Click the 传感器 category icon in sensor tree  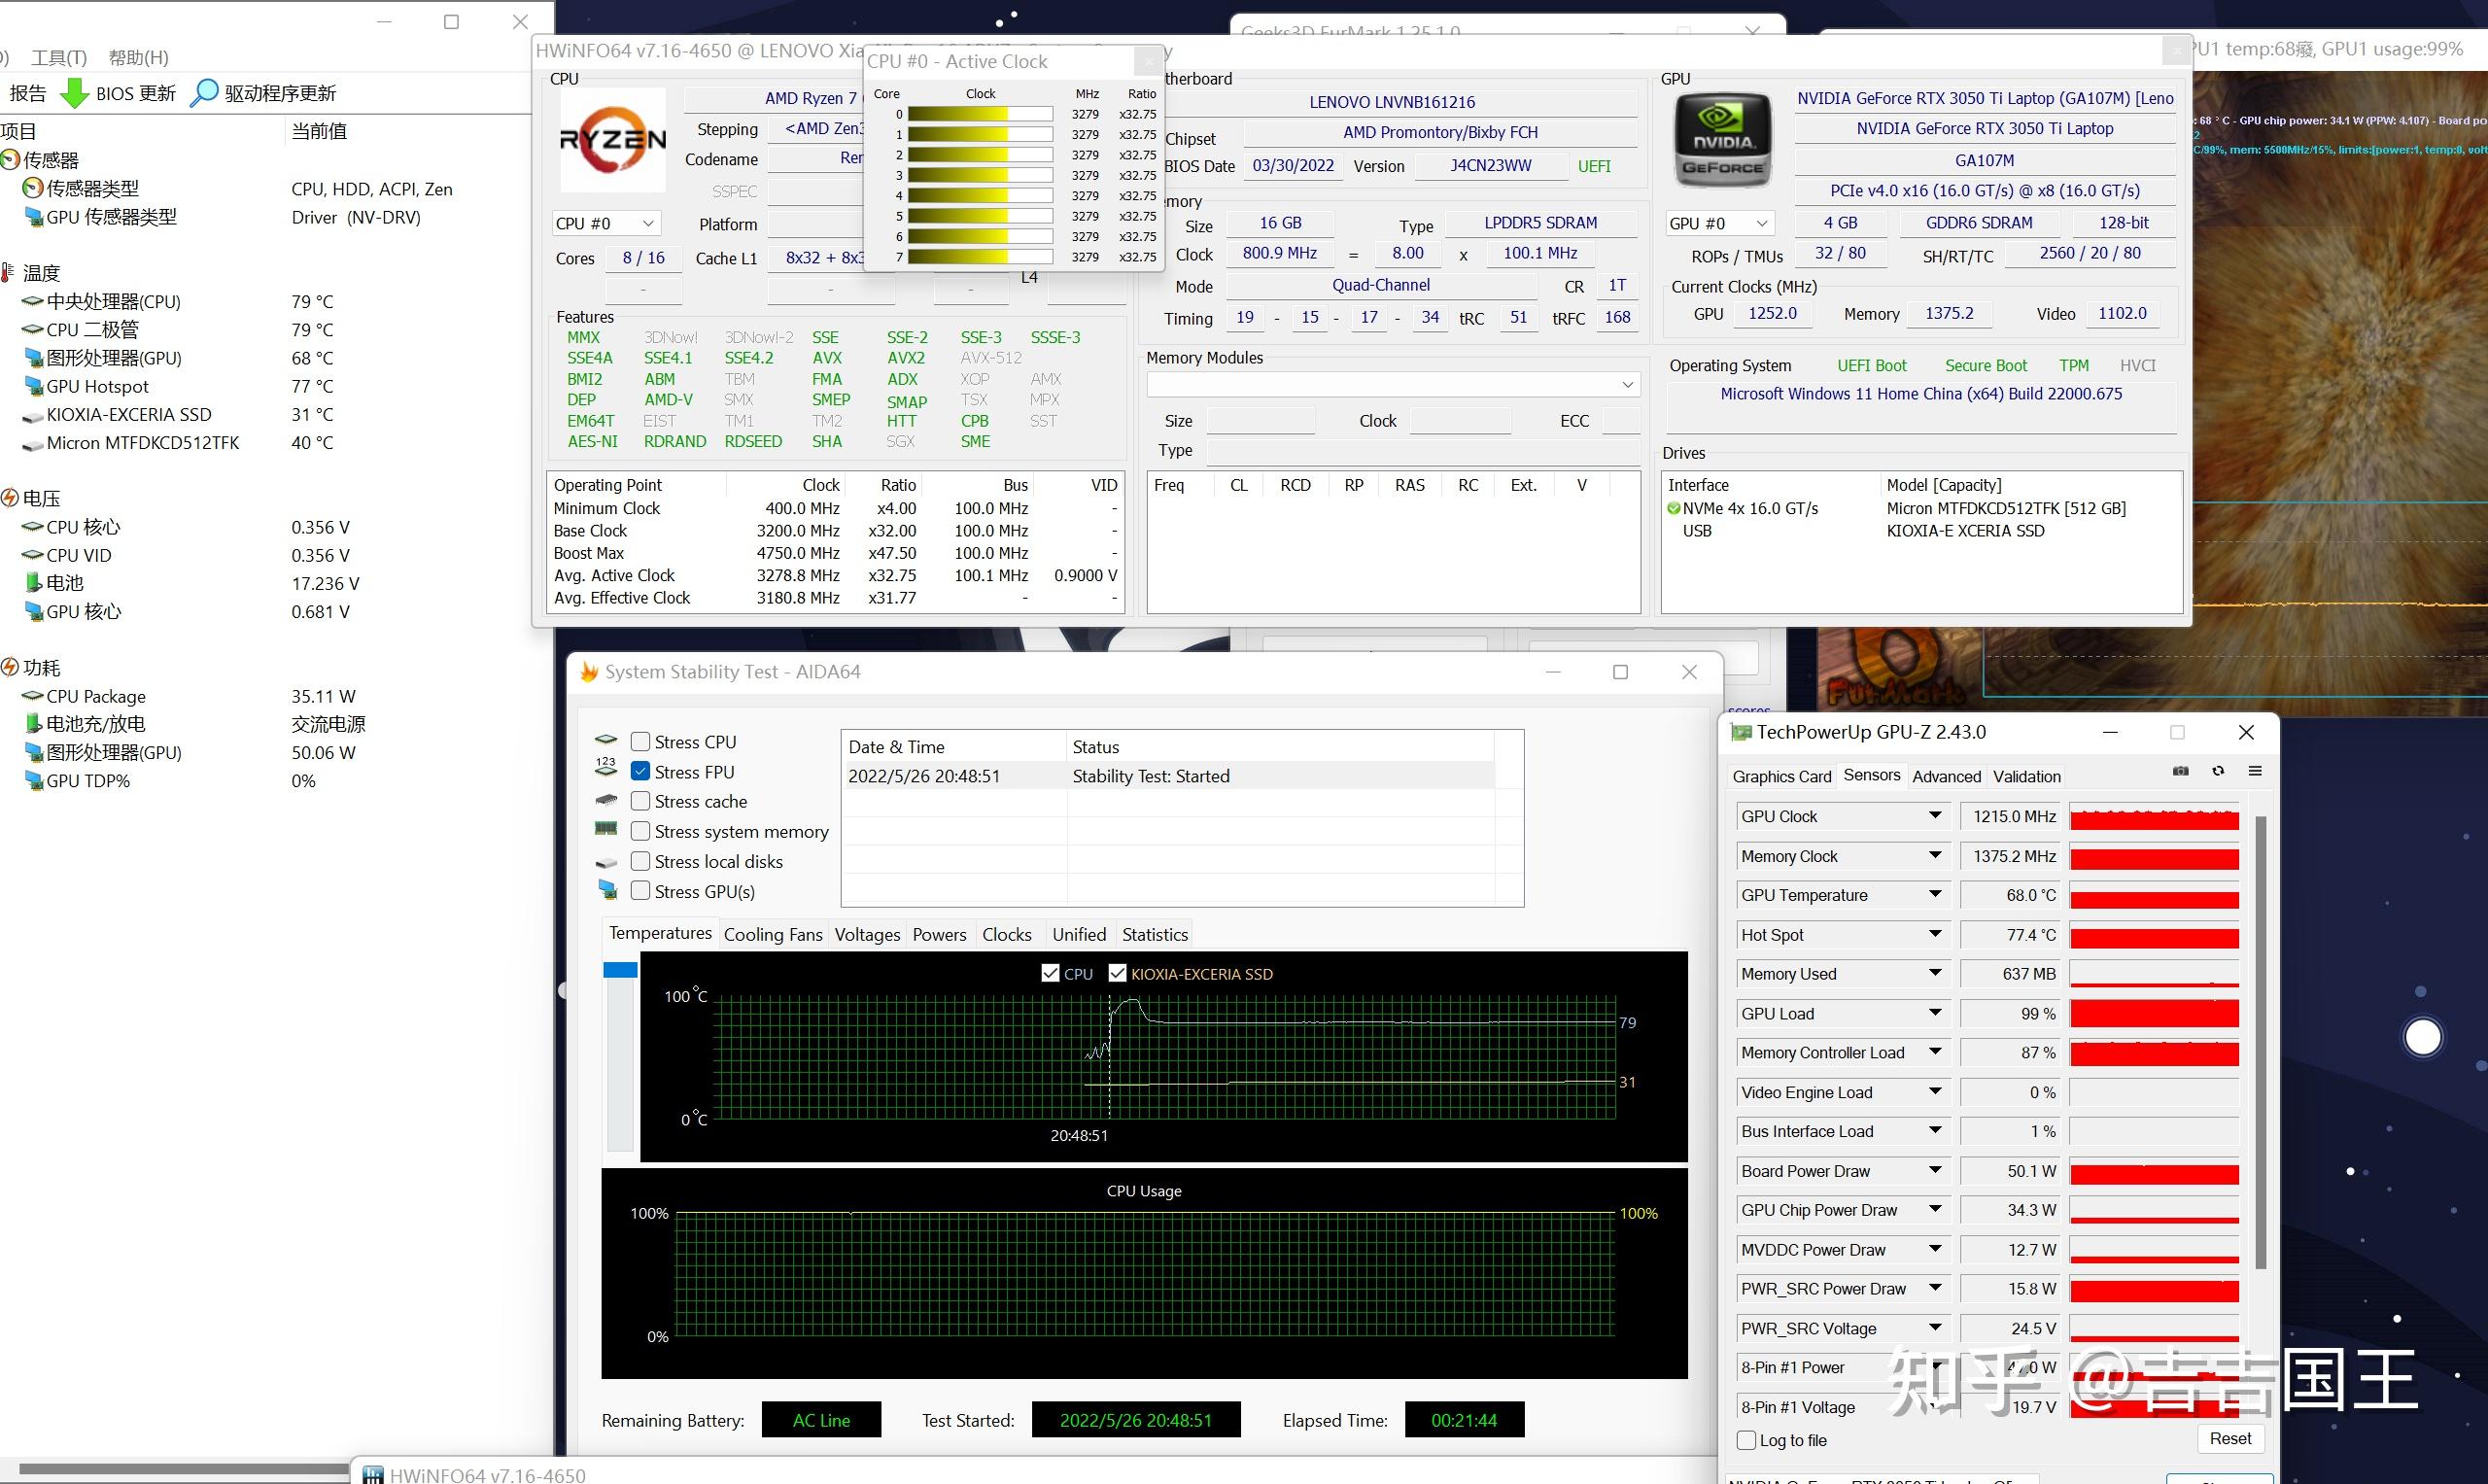[10, 160]
